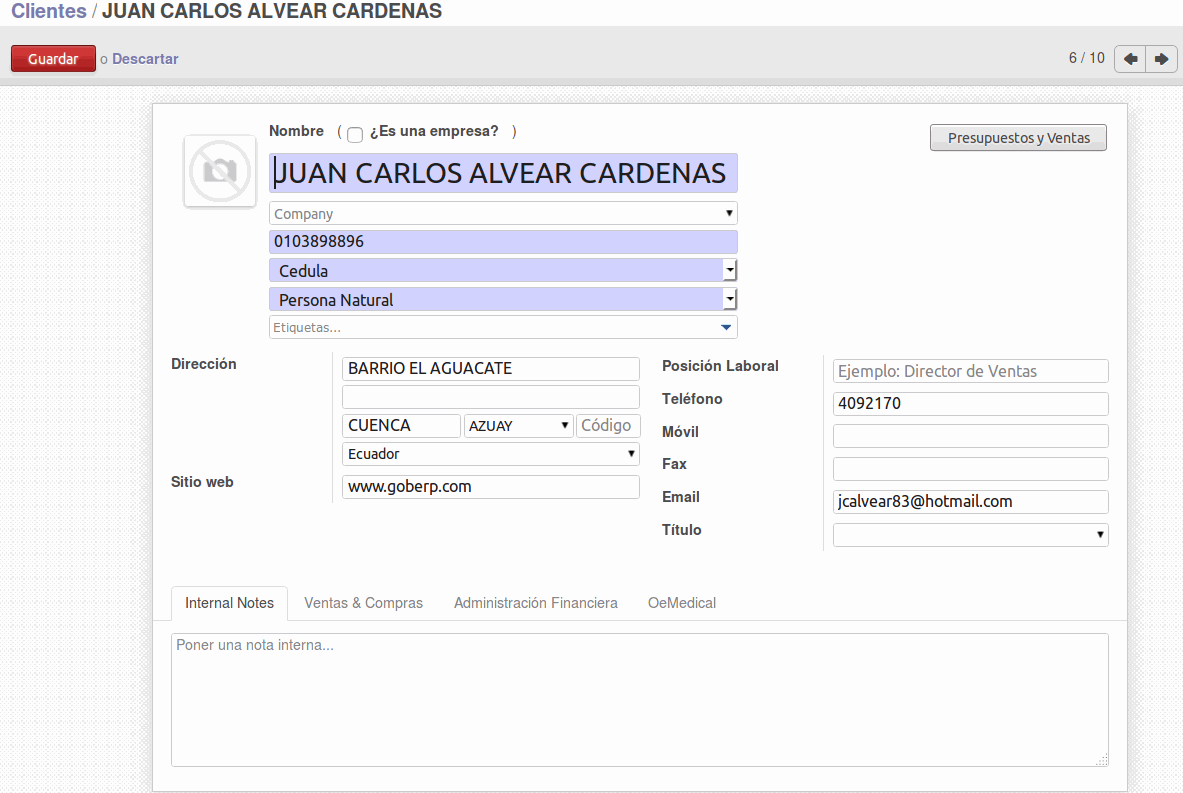
Task: Click the Descartar link
Action: 145,59
